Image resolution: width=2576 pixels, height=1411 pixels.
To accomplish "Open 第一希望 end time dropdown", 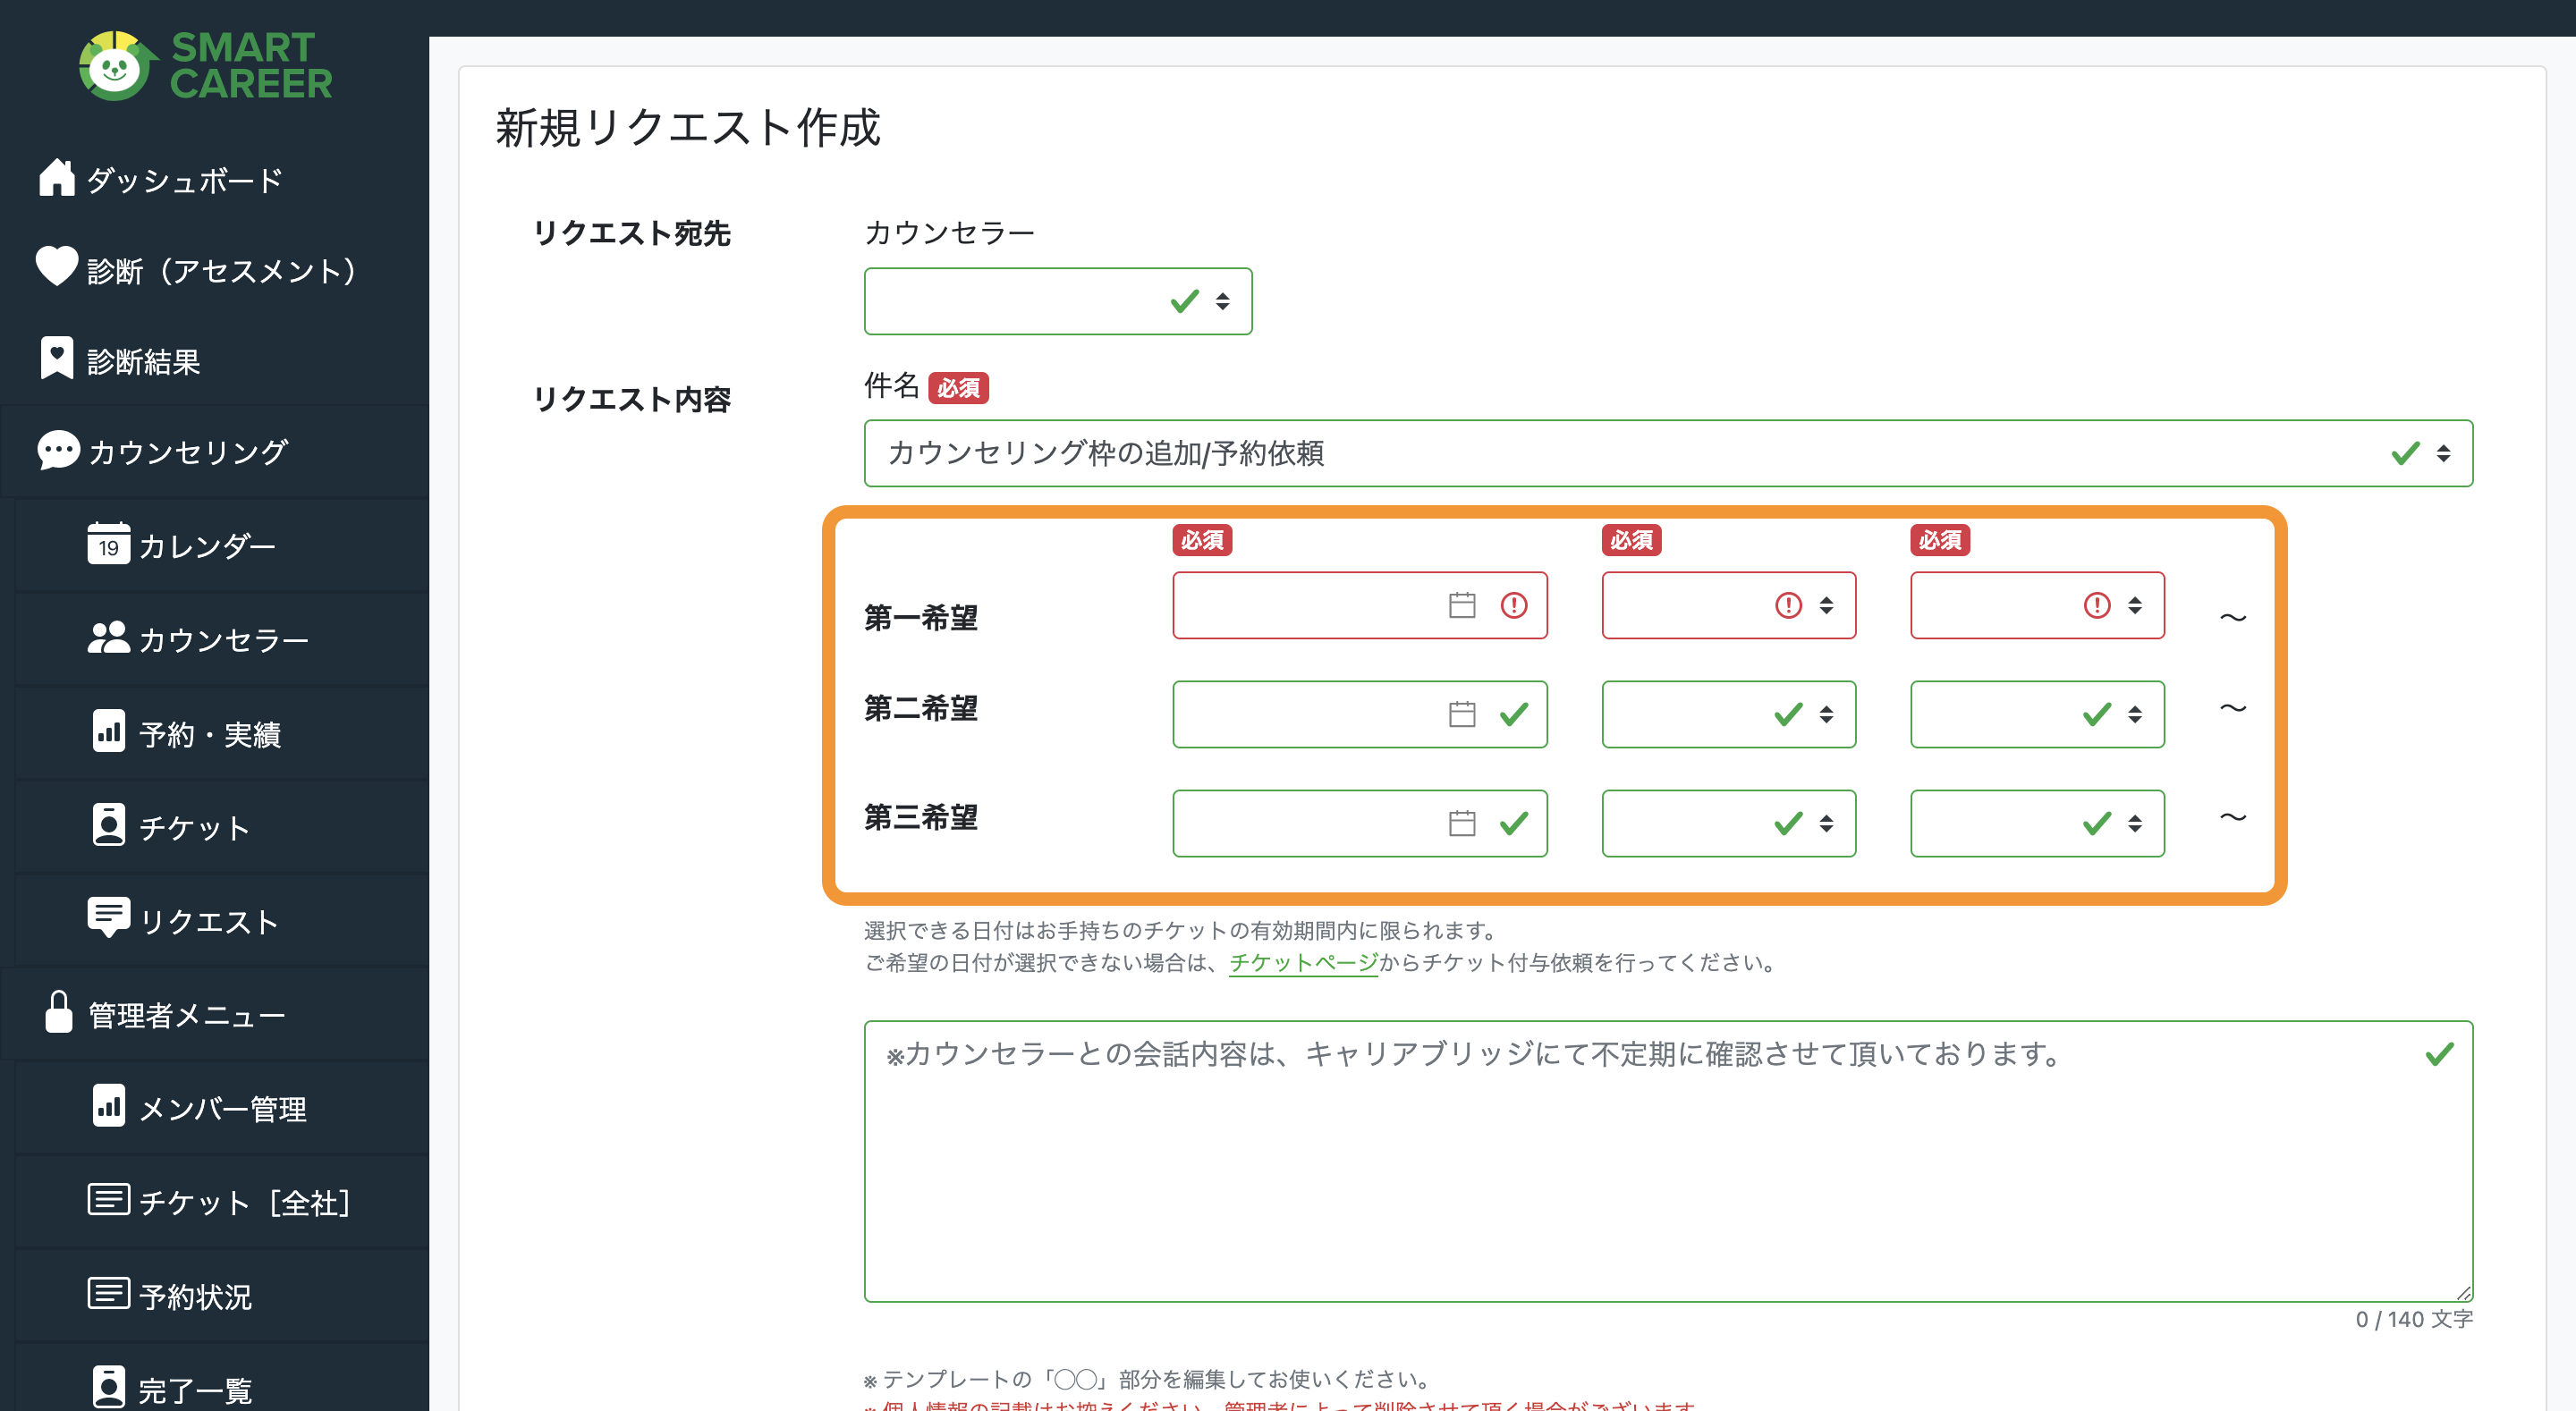I will (x=2037, y=605).
